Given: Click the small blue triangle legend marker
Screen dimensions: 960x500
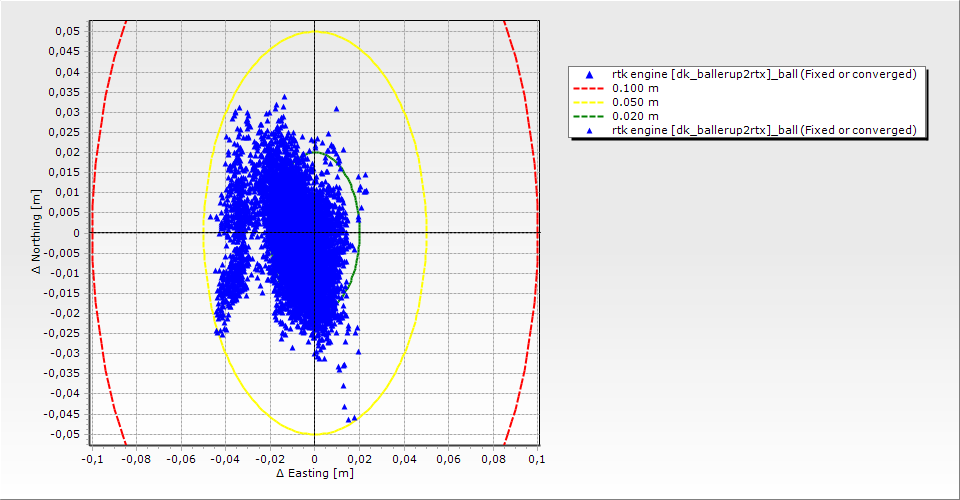Looking at the screenshot, I should (x=589, y=130).
